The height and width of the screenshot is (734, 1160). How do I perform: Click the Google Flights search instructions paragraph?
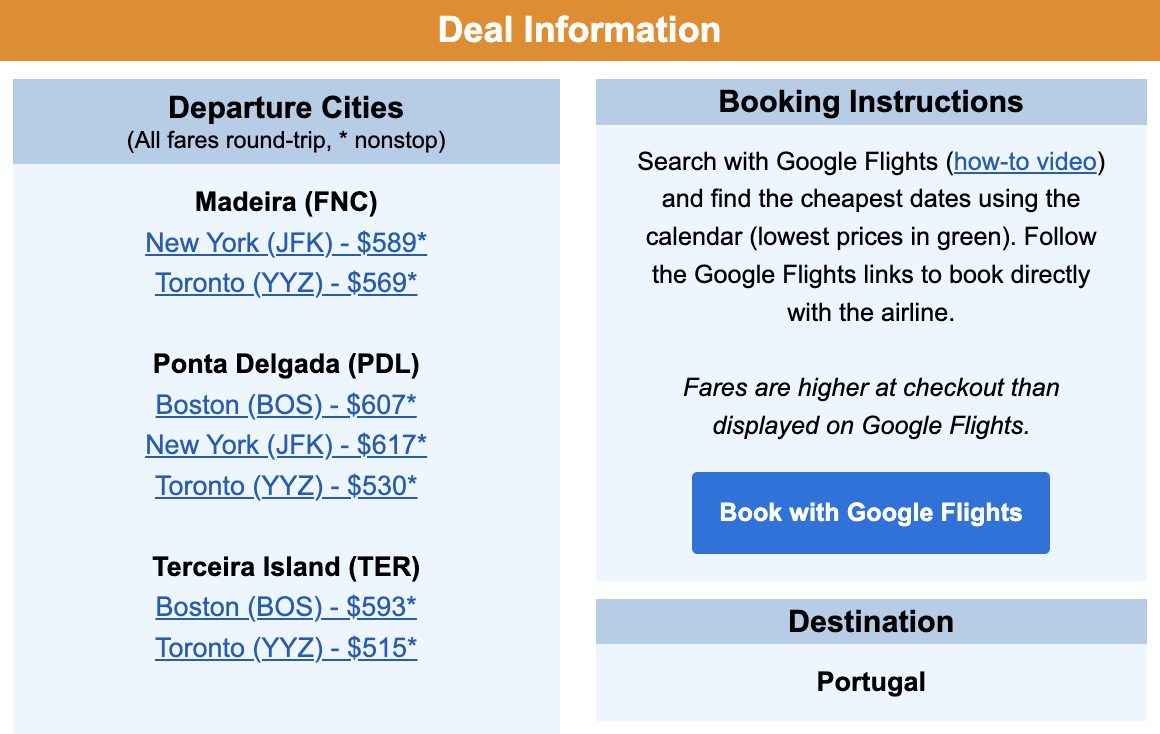pos(870,218)
